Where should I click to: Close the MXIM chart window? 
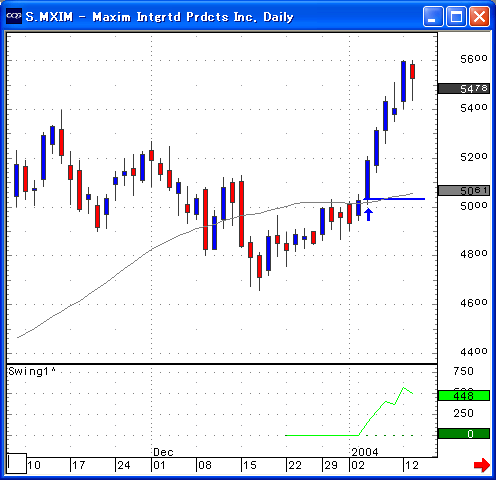click(x=479, y=16)
